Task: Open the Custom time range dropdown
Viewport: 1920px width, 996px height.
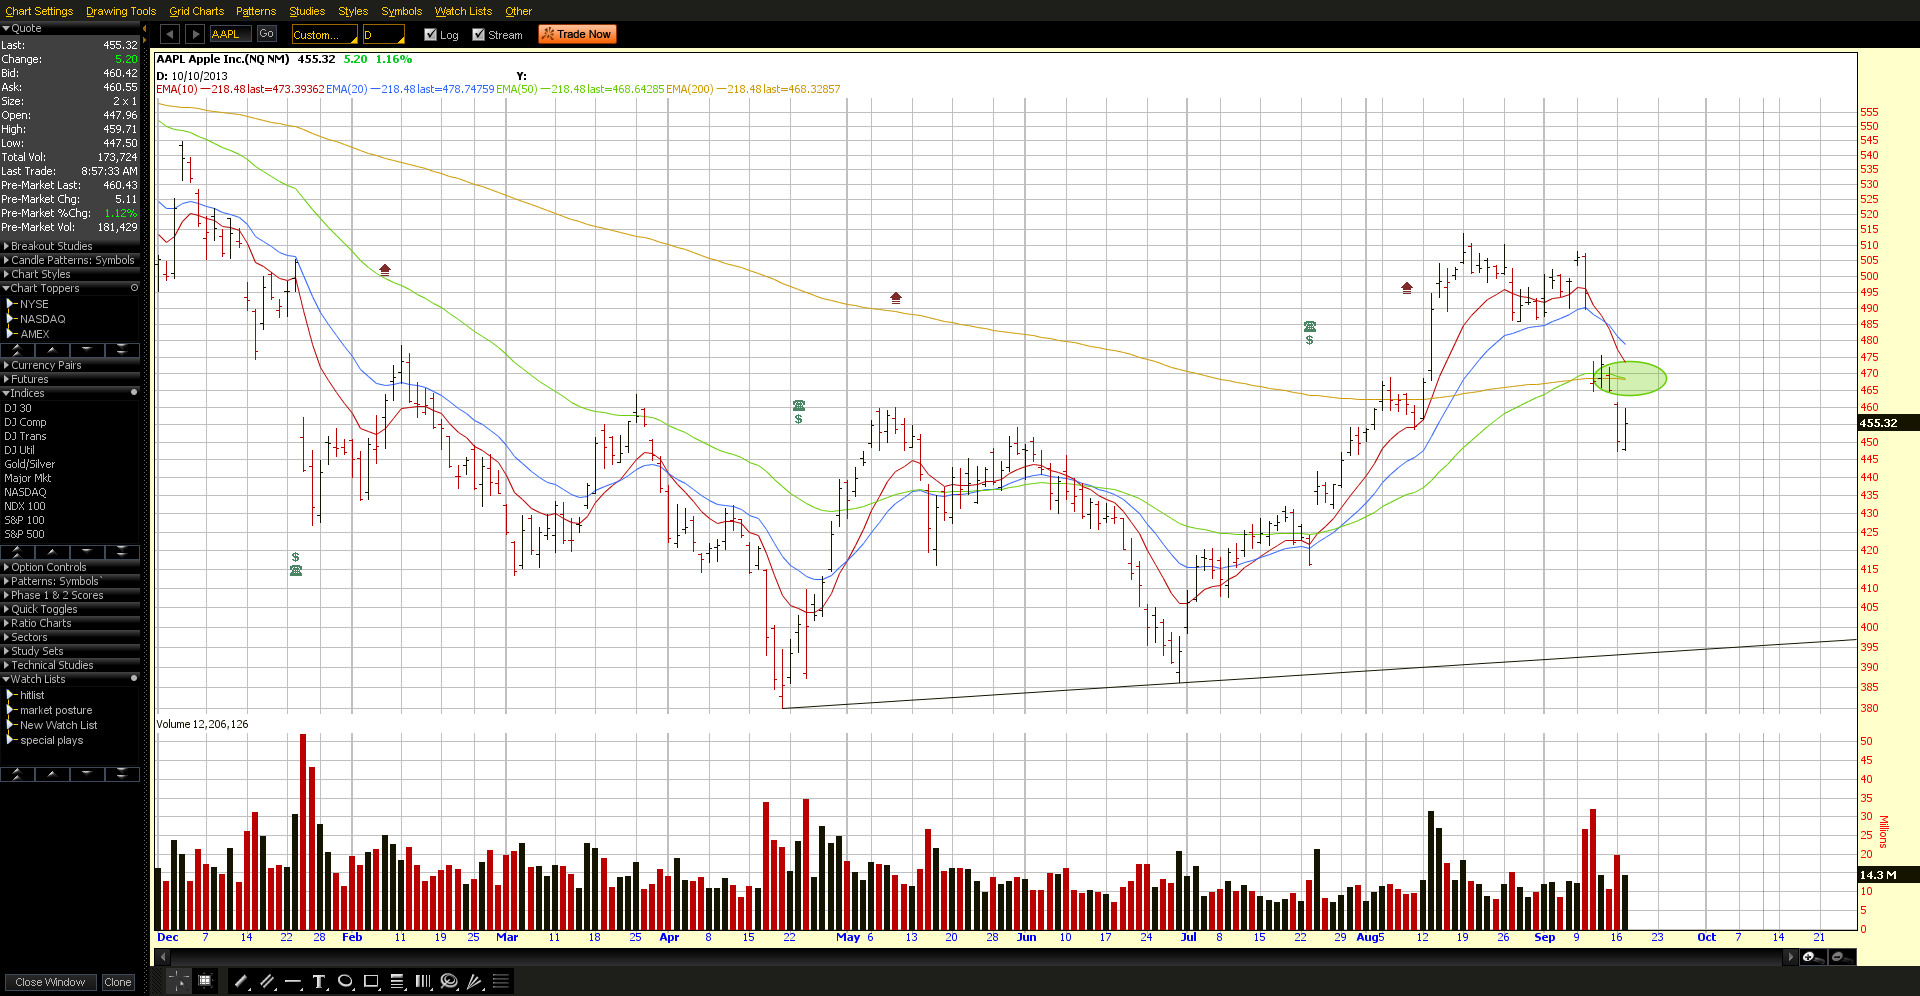Action: tap(324, 35)
